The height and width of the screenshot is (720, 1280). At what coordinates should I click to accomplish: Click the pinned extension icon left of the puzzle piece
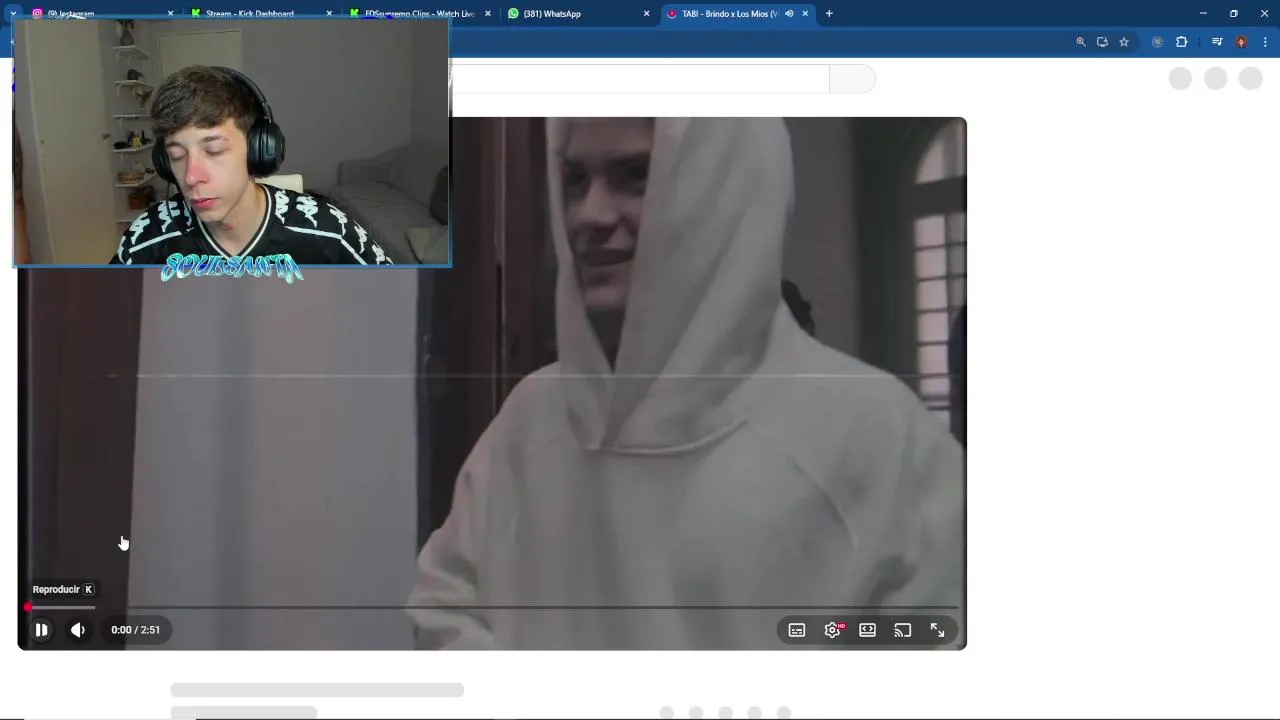point(1157,42)
